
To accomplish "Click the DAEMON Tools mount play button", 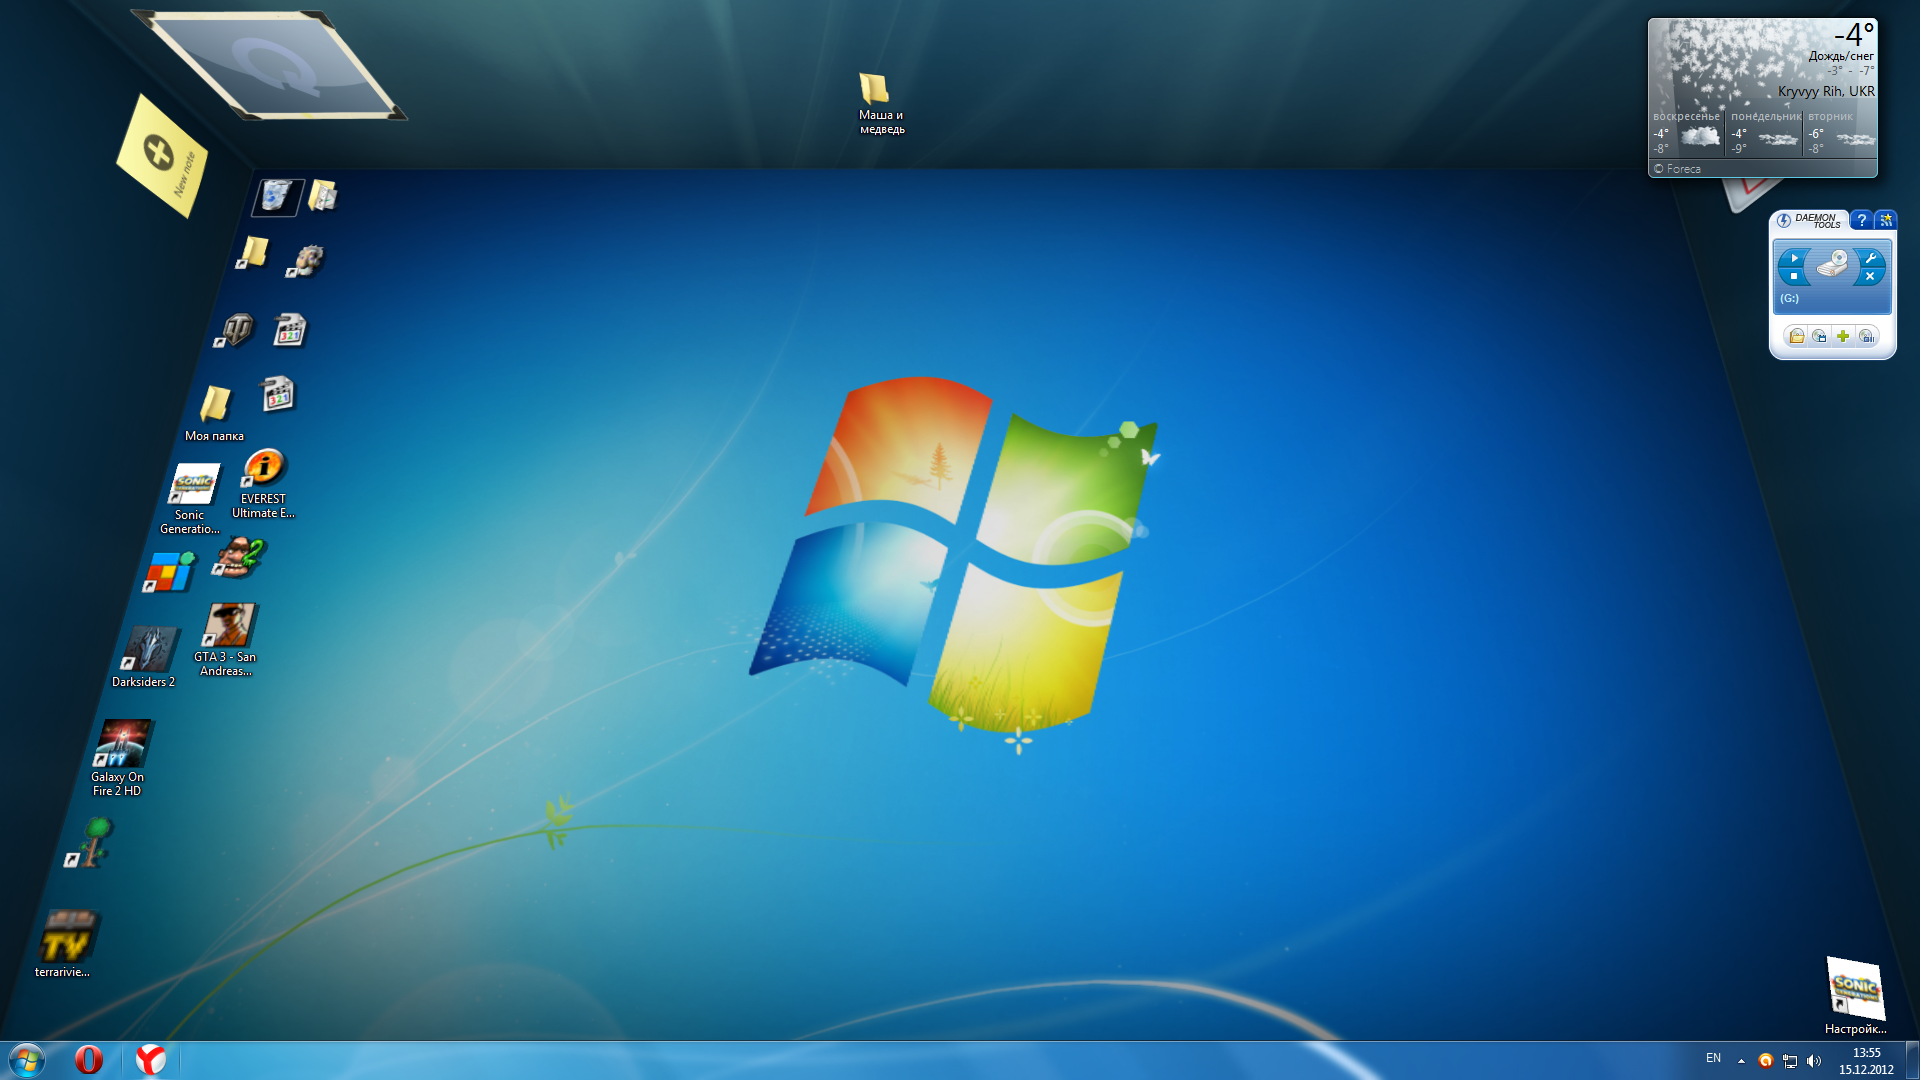I will coord(1794,258).
